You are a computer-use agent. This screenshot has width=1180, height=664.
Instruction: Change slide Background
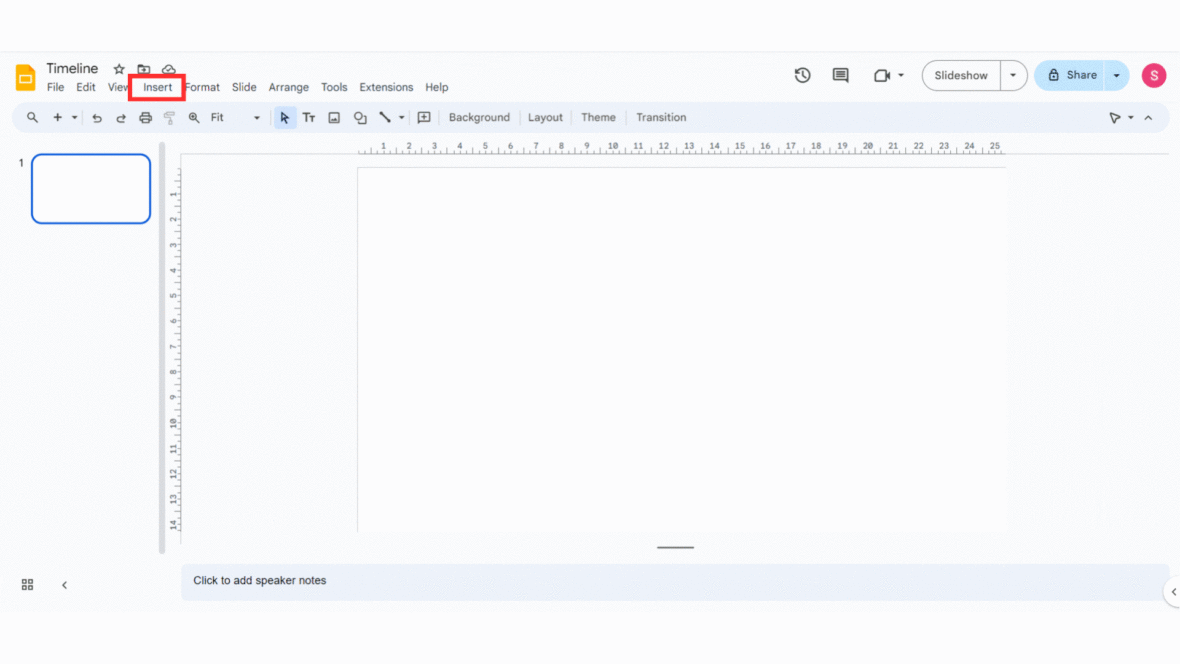coord(479,117)
